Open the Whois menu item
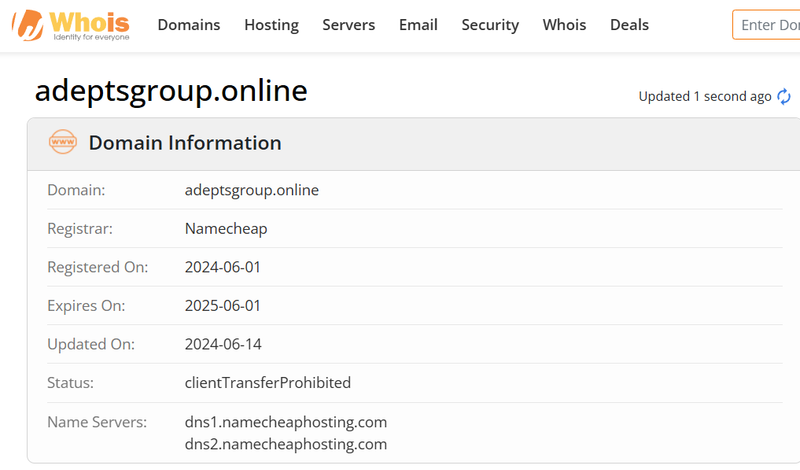The height and width of the screenshot is (470, 800). coord(564,24)
